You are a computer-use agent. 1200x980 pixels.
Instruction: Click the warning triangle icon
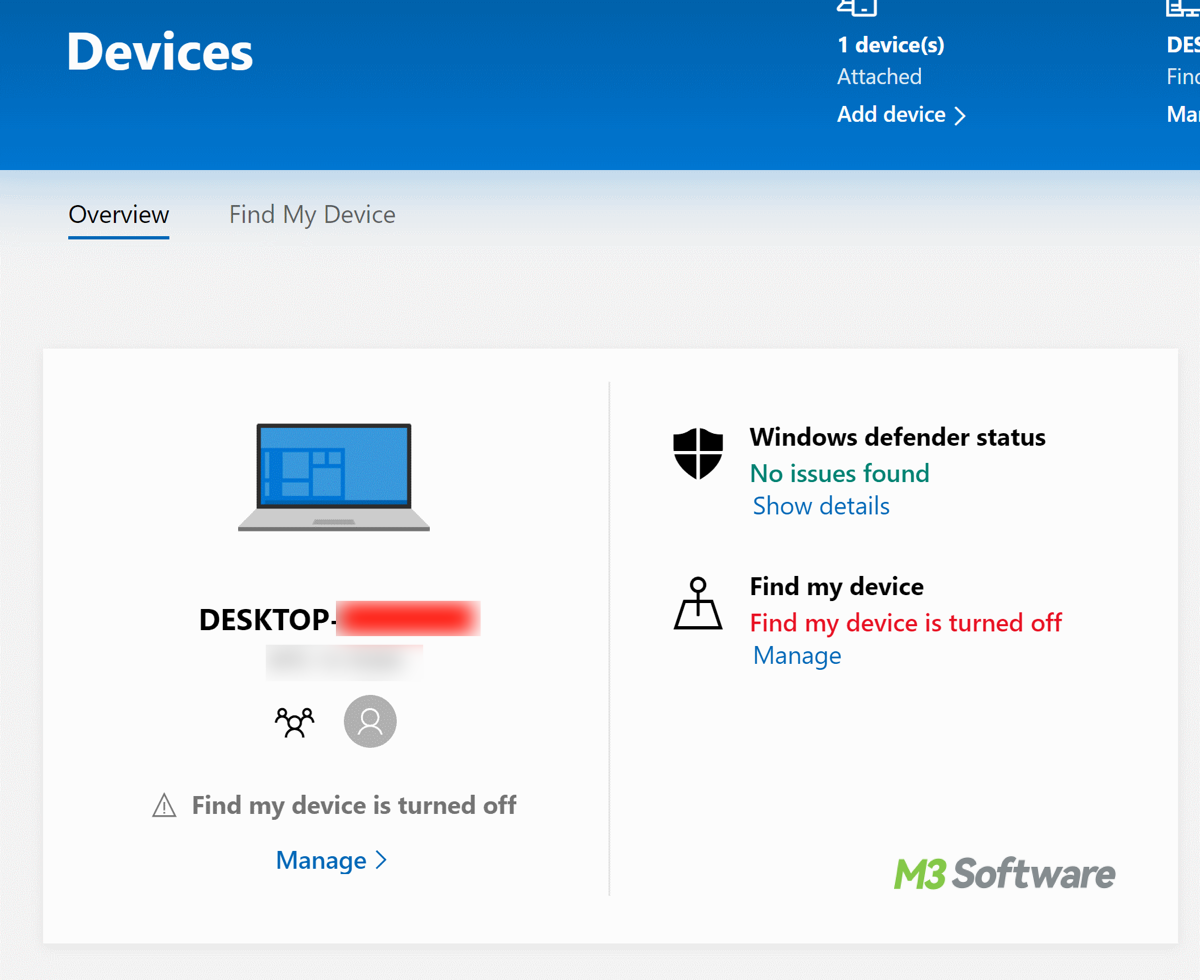164,805
